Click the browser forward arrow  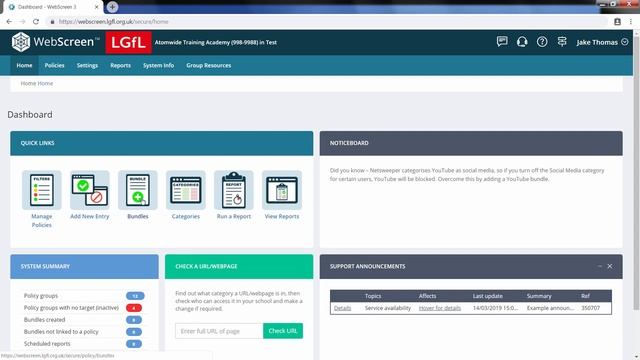click(22, 22)
